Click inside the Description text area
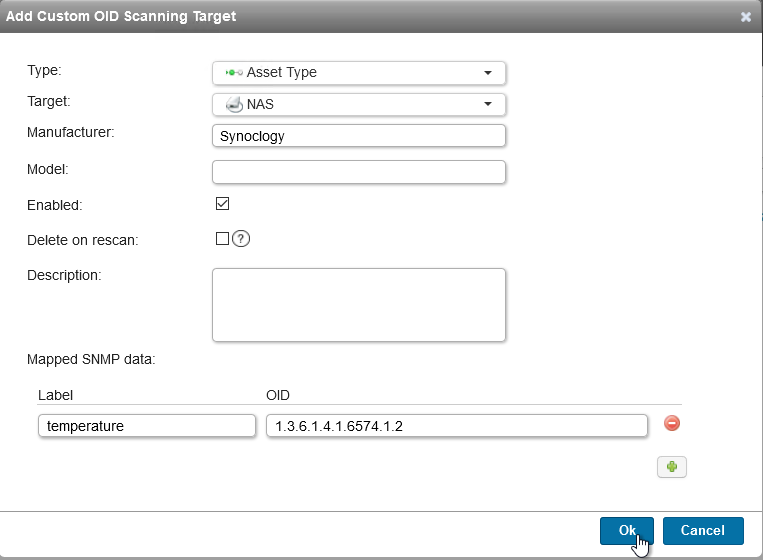This screenshot has height=560, width=763. pyautogui.click(x=359, y=305)
